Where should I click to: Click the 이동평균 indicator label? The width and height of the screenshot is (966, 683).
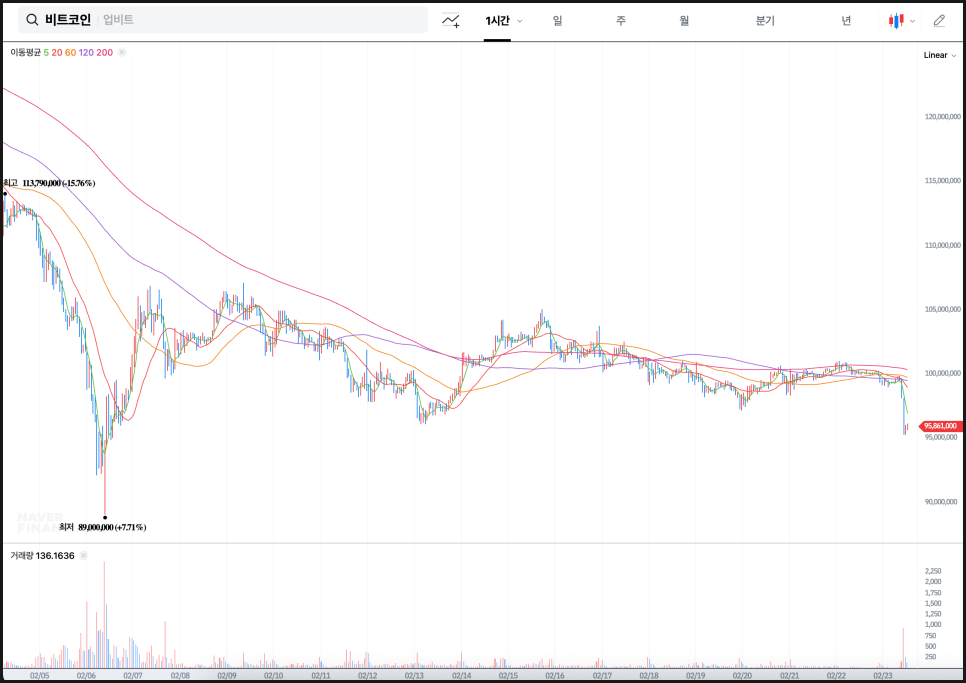(25, 52)
